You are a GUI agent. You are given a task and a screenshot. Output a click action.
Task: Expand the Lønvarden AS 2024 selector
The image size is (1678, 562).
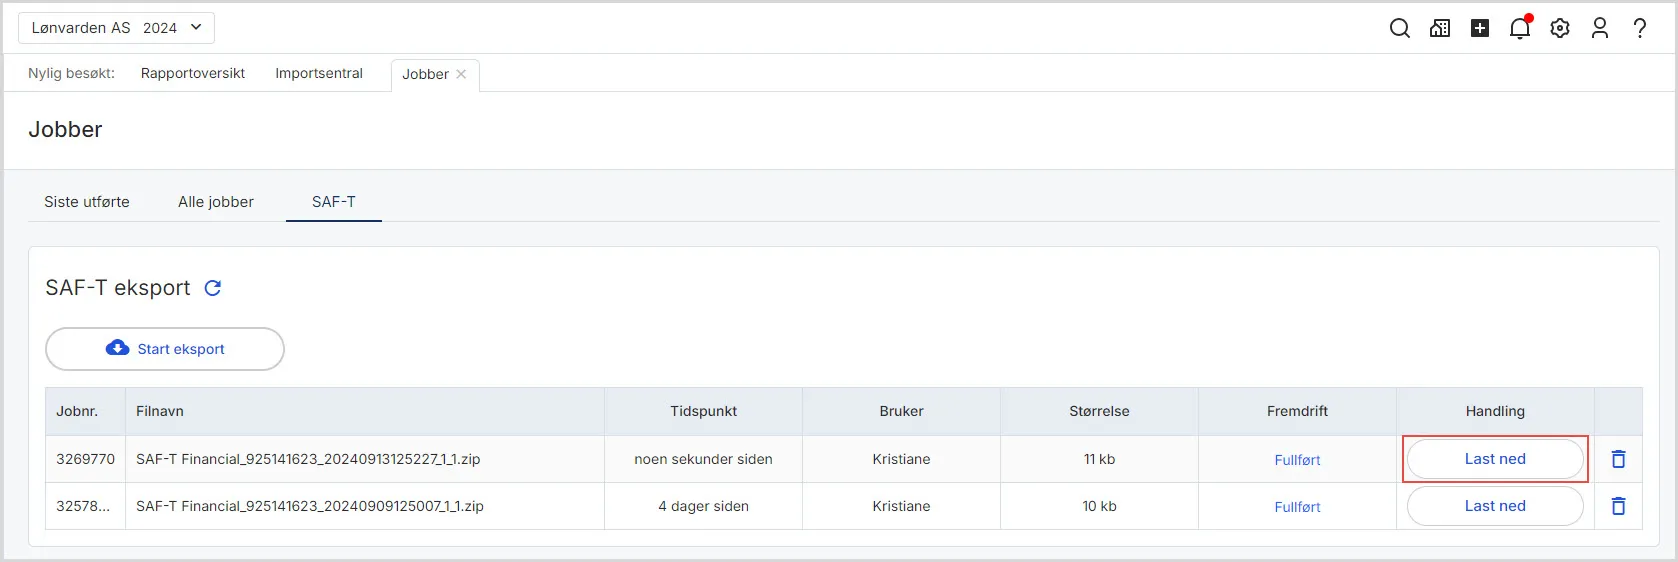click(x=116, y=28)
